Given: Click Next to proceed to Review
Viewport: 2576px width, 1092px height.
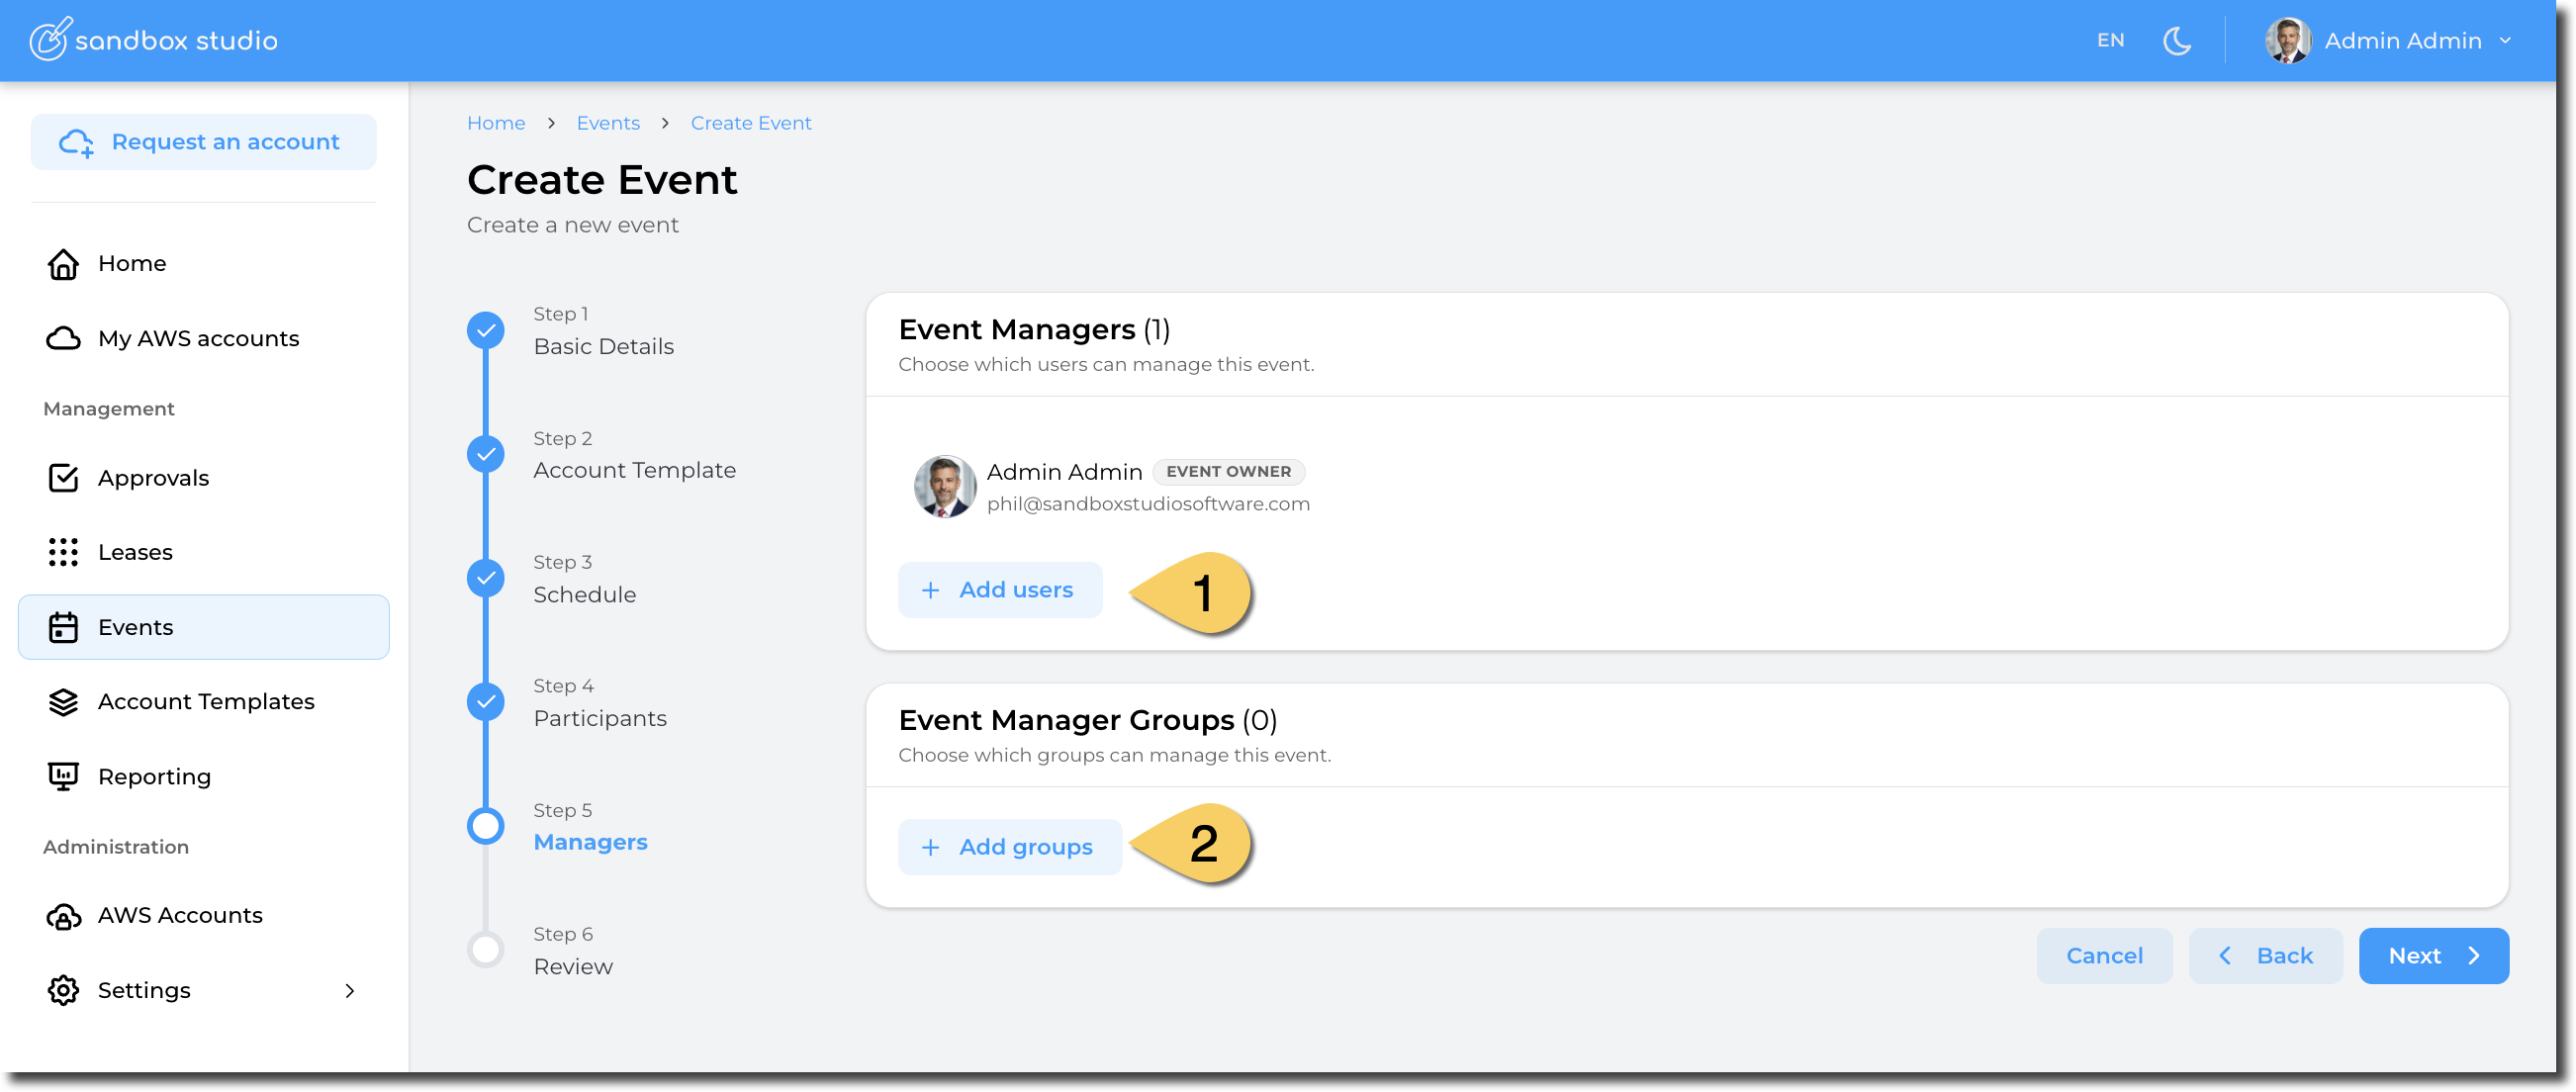Looking at the screenshot, I should pos(2432,956).
